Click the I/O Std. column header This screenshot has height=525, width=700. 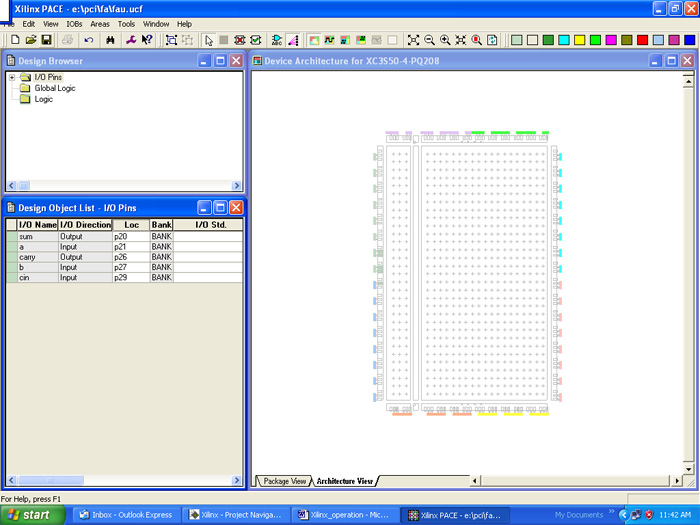[x=208, y=225]
